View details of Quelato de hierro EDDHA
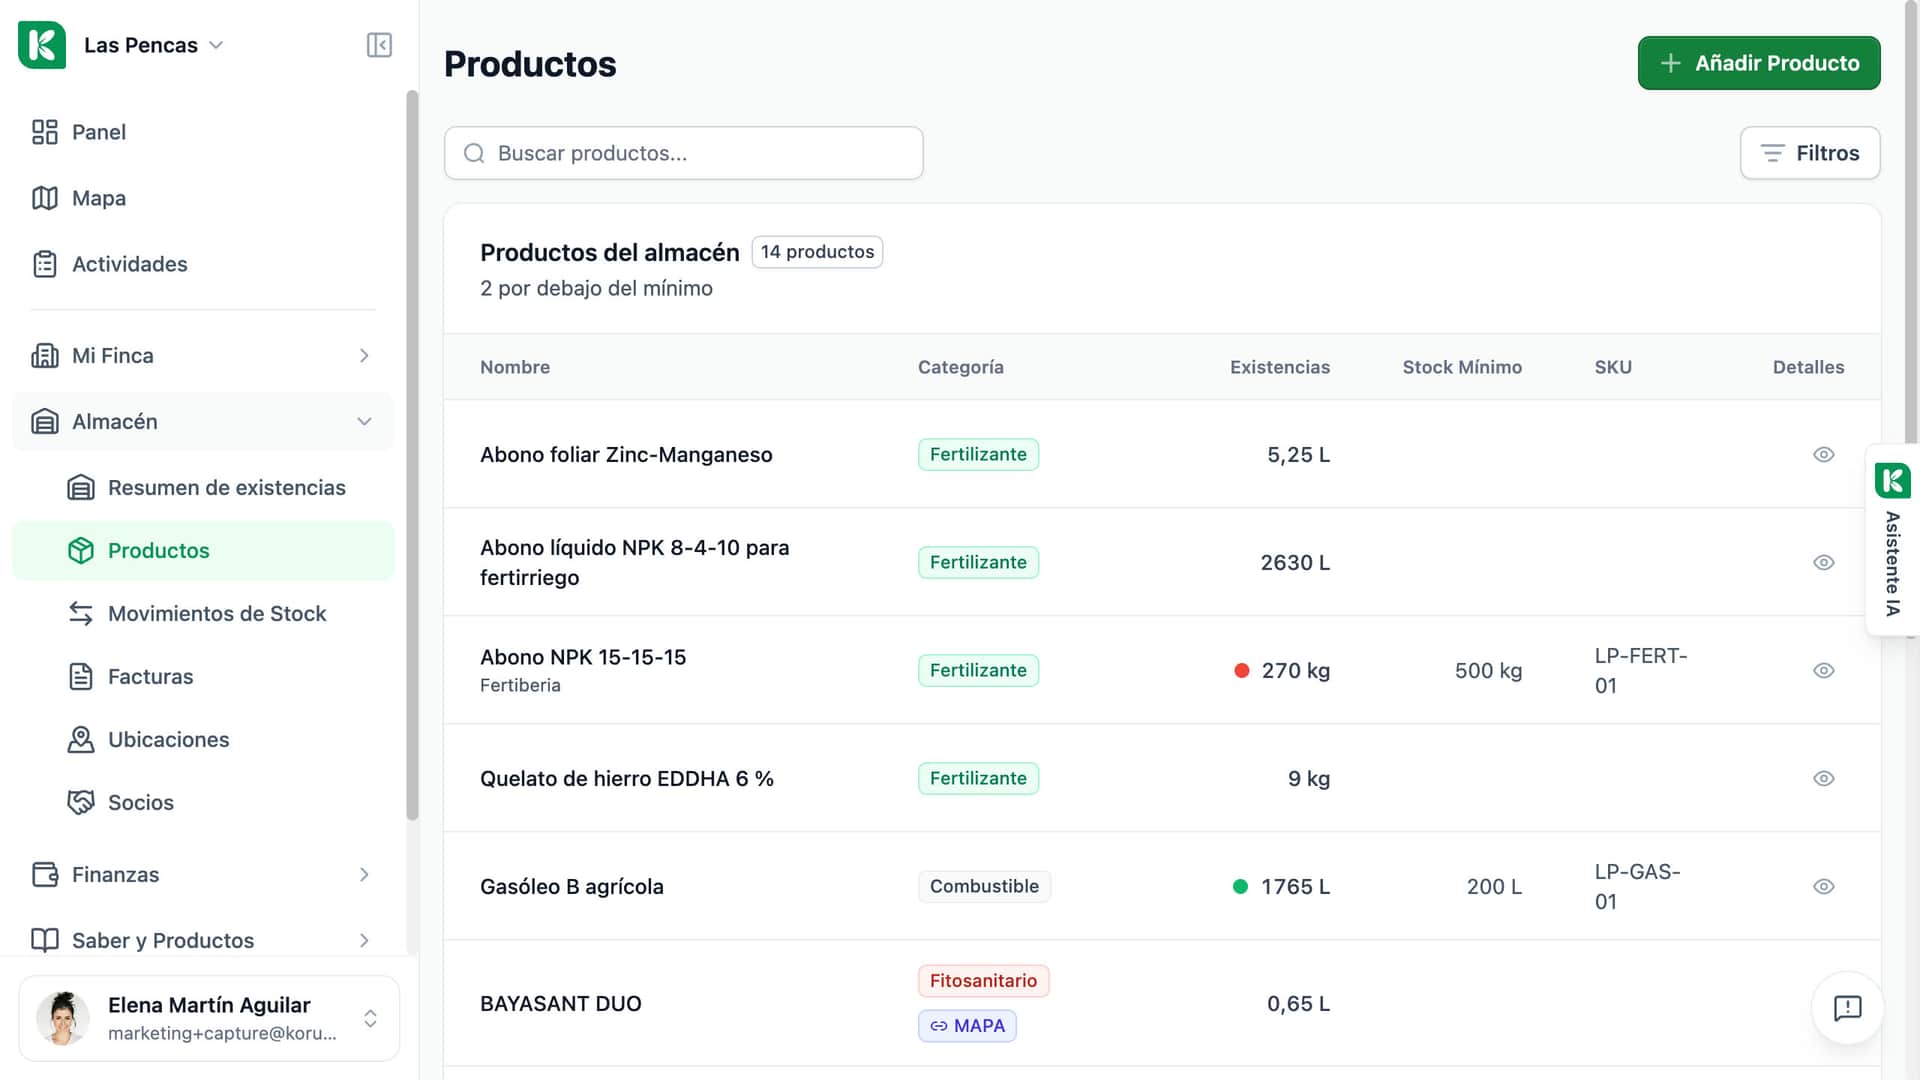 point(1824,779)
